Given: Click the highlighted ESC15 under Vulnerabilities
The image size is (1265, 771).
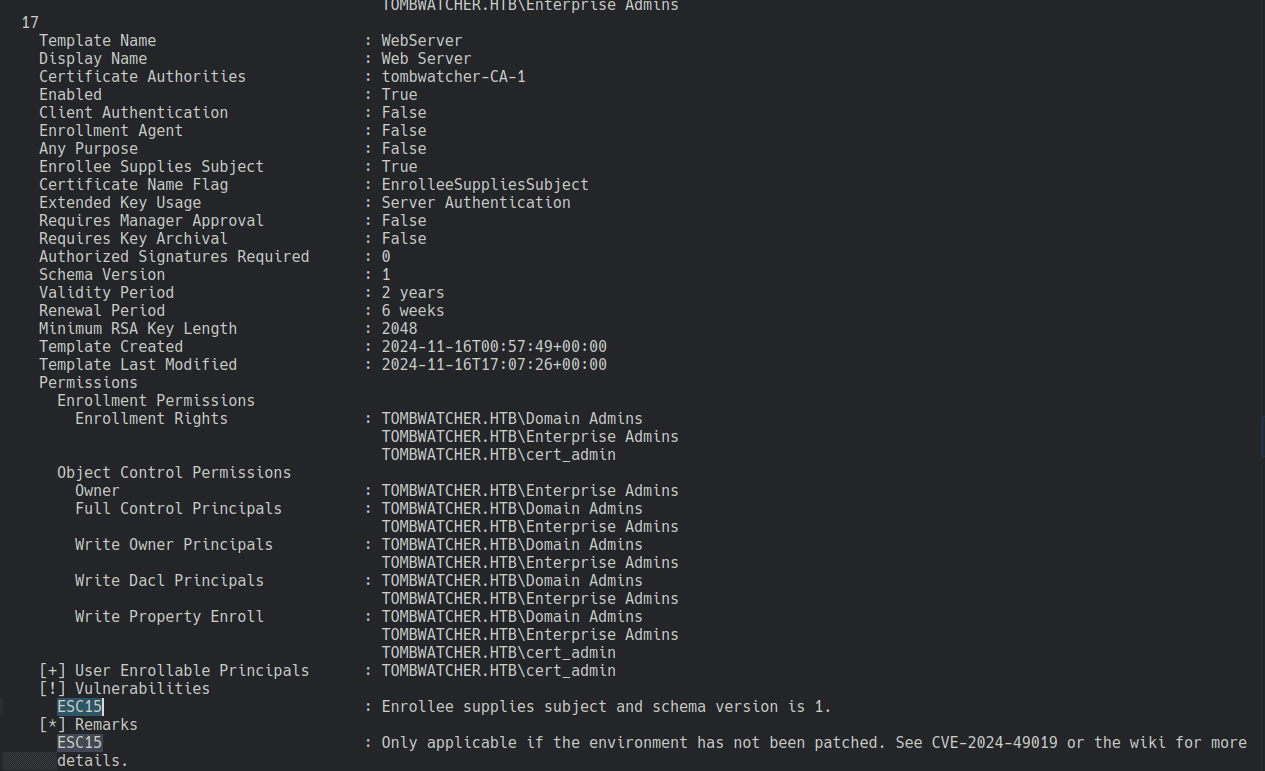Looking at the screenshot, I should 80,707.
